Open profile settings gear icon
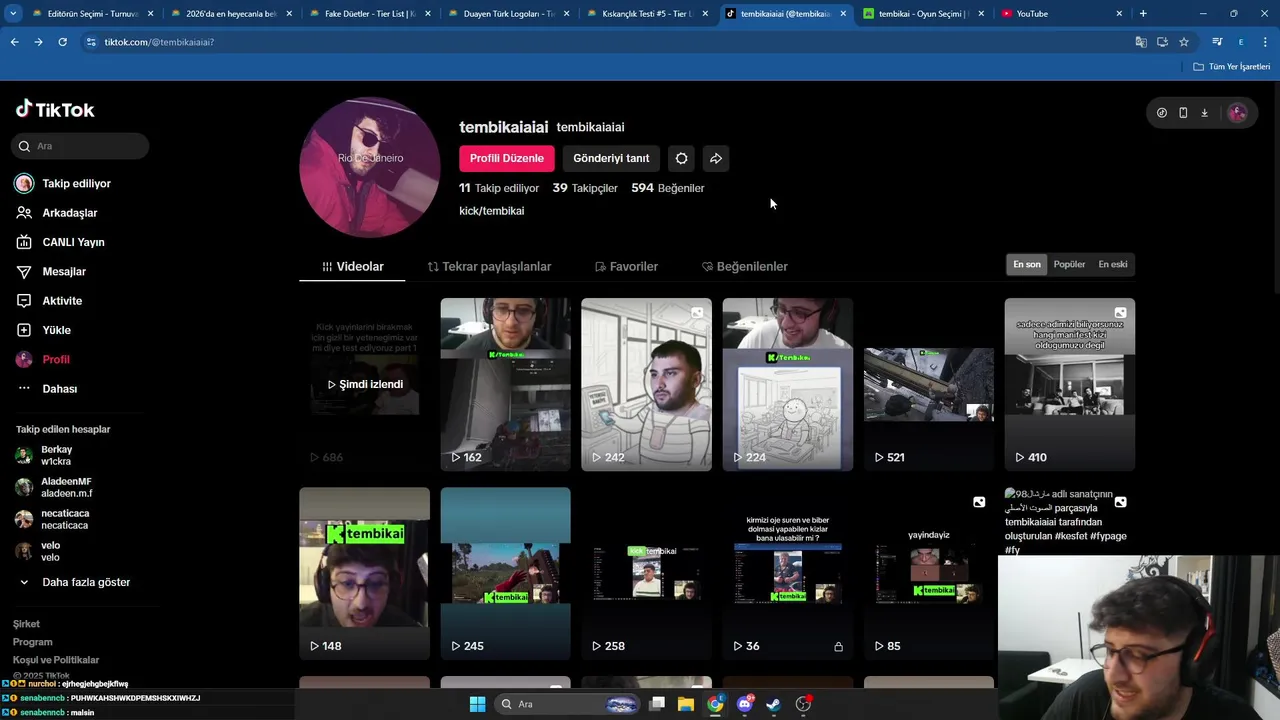Image resolution: width=1280 pixels, height=720 pixels. 681,158
